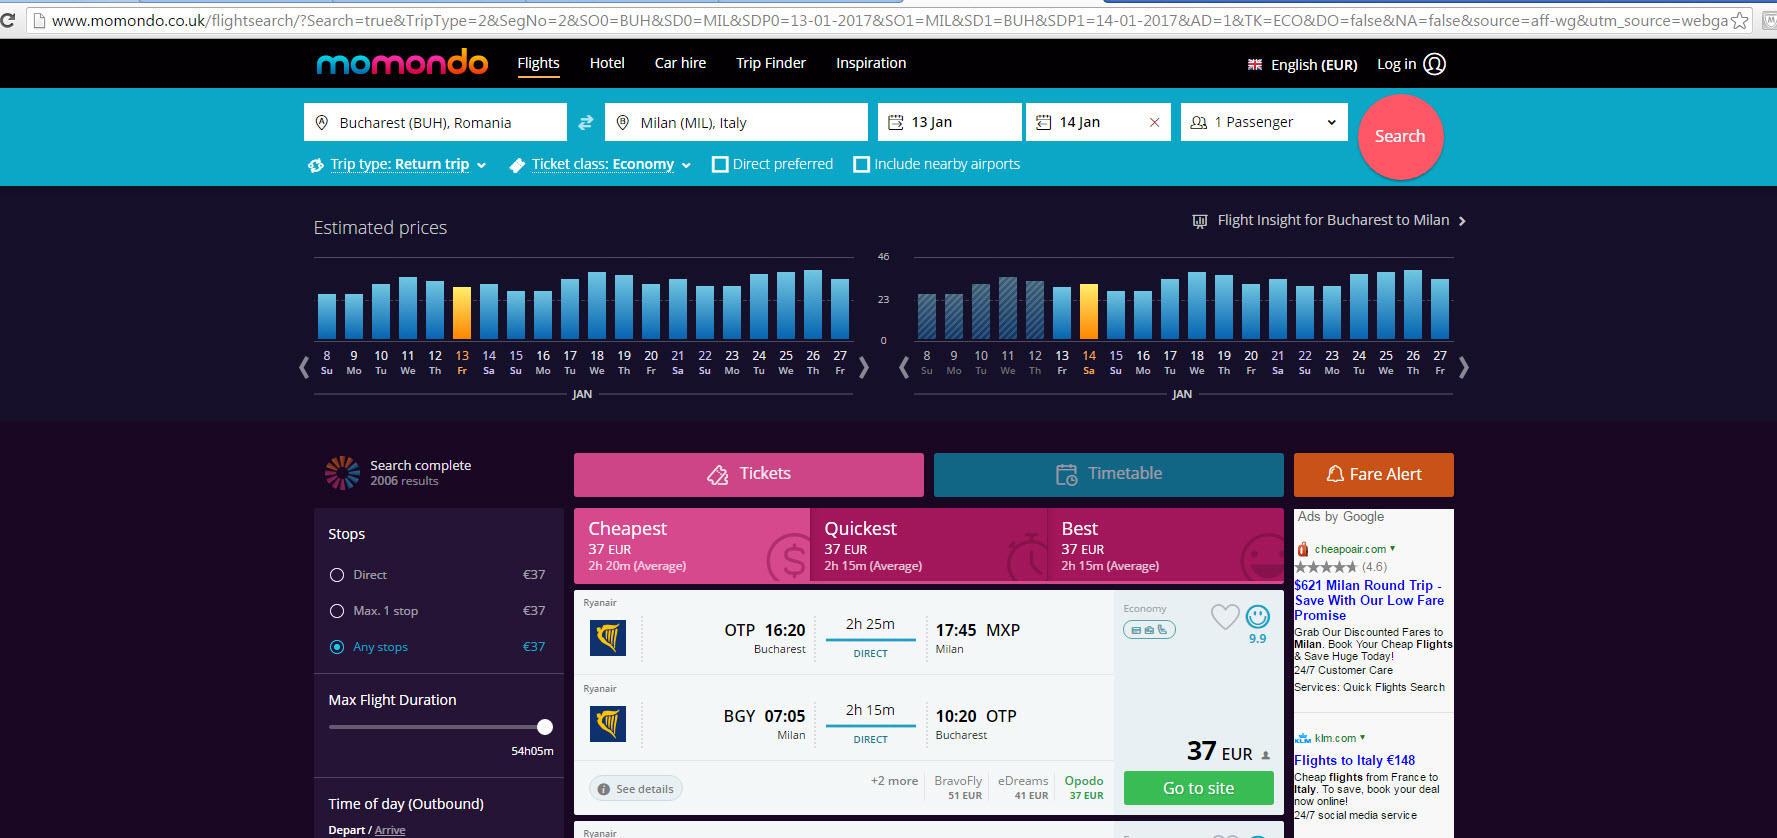
Task: Sort results by Best
Action: click(x=1165, y=546)
